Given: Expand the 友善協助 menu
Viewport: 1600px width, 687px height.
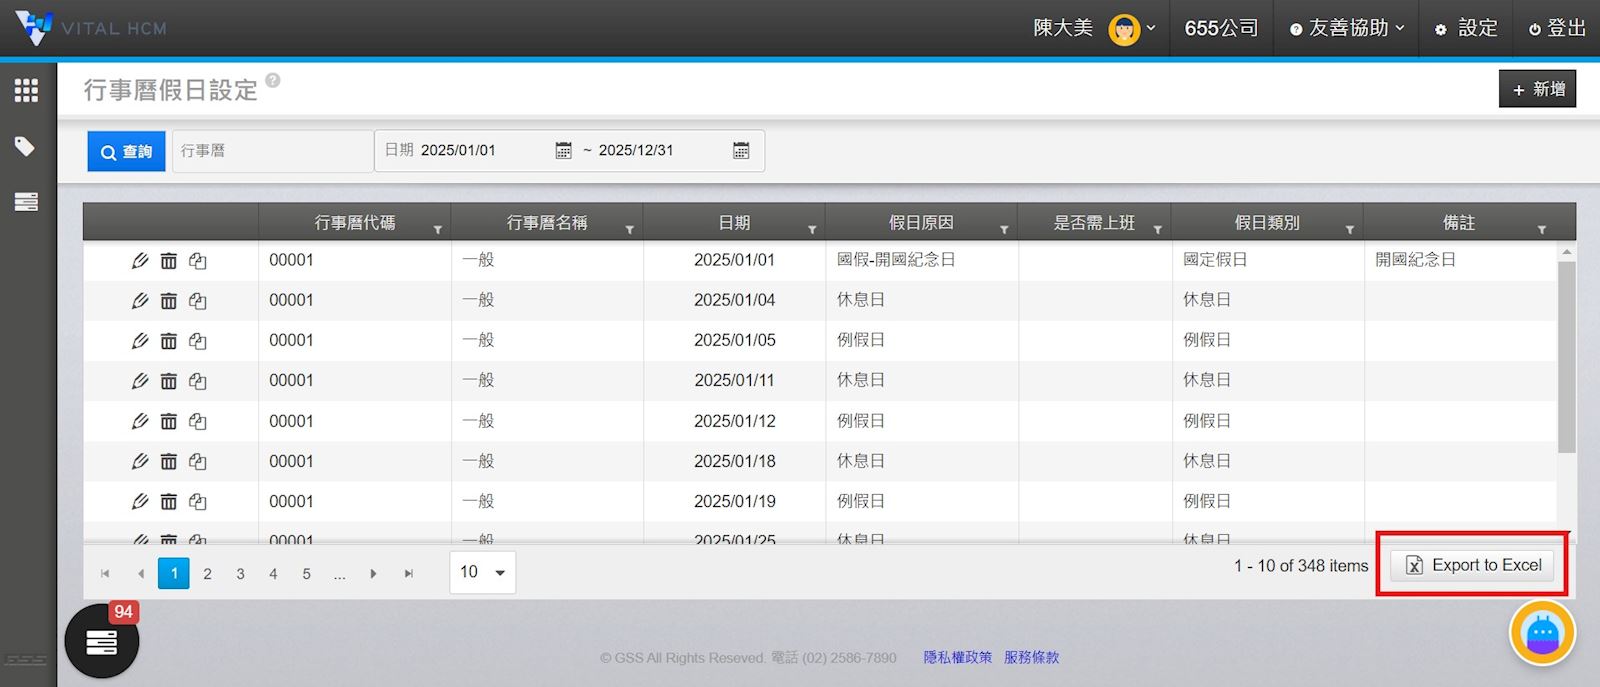Looking at the screenshot, I should (x=1347, y=29).
